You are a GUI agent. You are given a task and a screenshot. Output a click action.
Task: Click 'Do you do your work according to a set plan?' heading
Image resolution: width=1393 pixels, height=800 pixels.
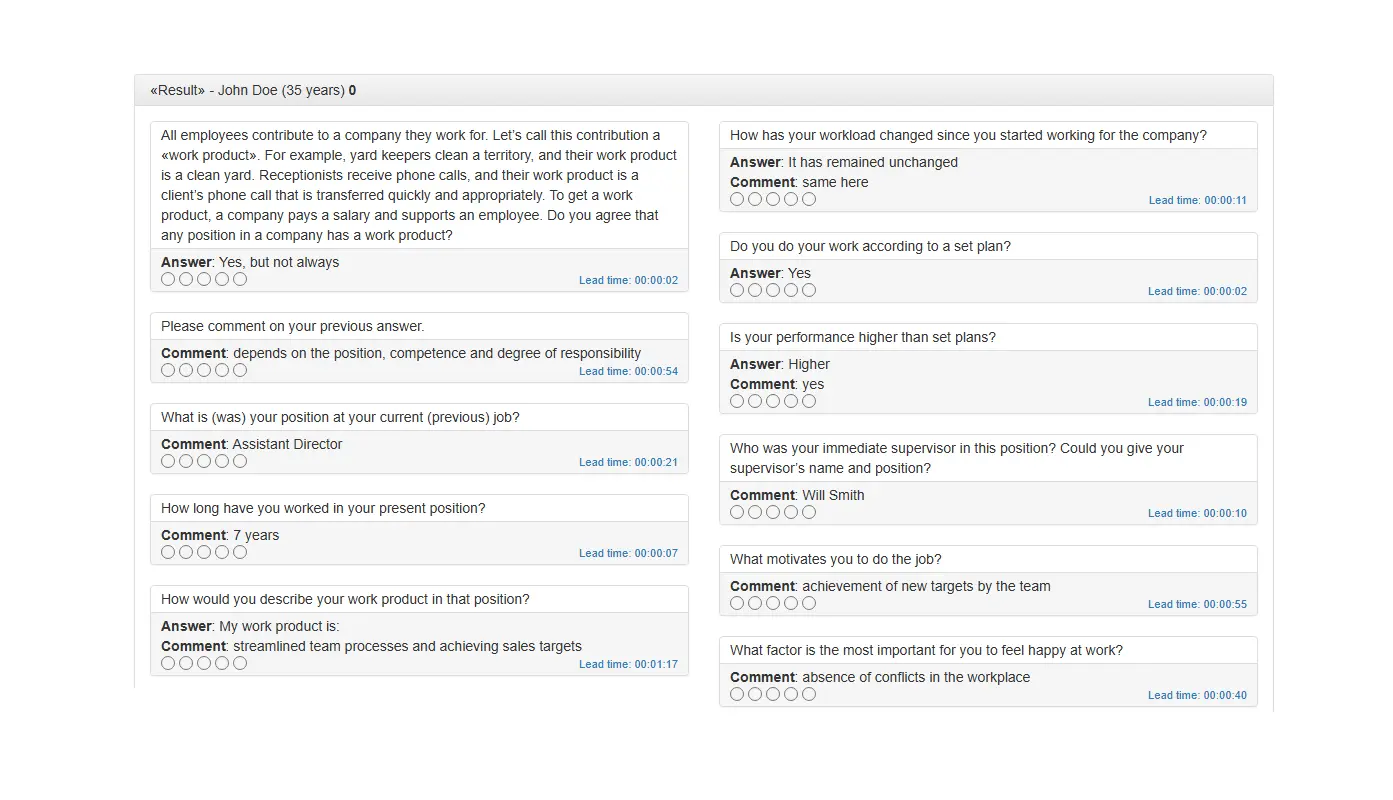[x=870, y=247]
